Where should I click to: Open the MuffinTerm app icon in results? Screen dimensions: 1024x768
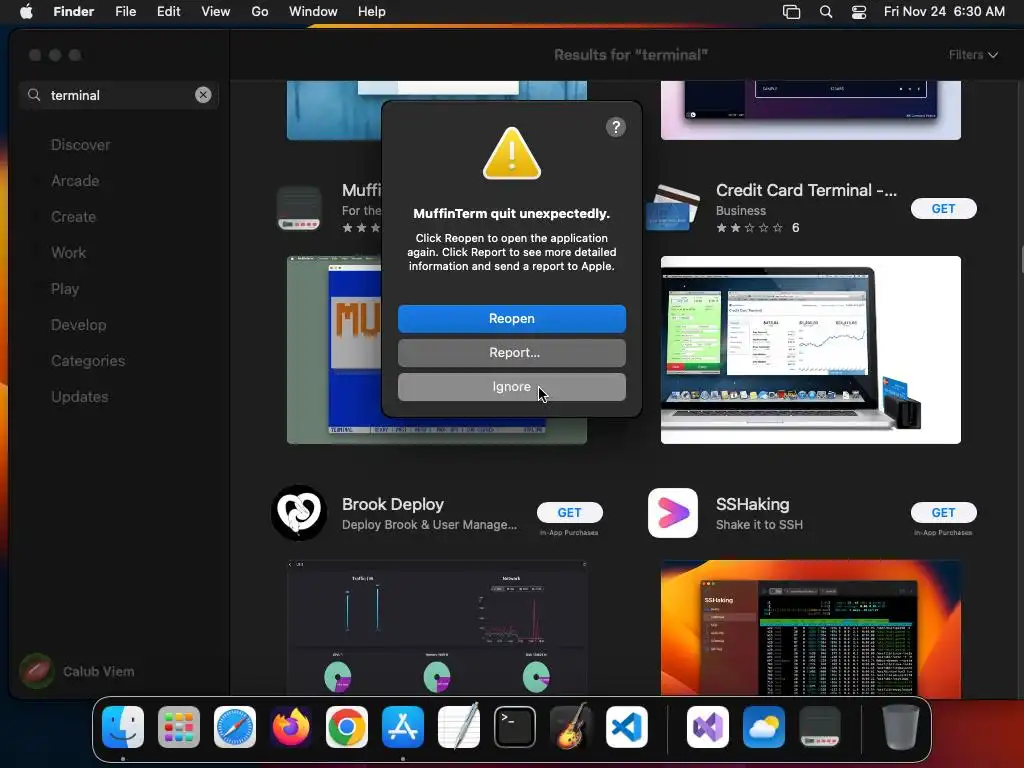tap(298, 208)
